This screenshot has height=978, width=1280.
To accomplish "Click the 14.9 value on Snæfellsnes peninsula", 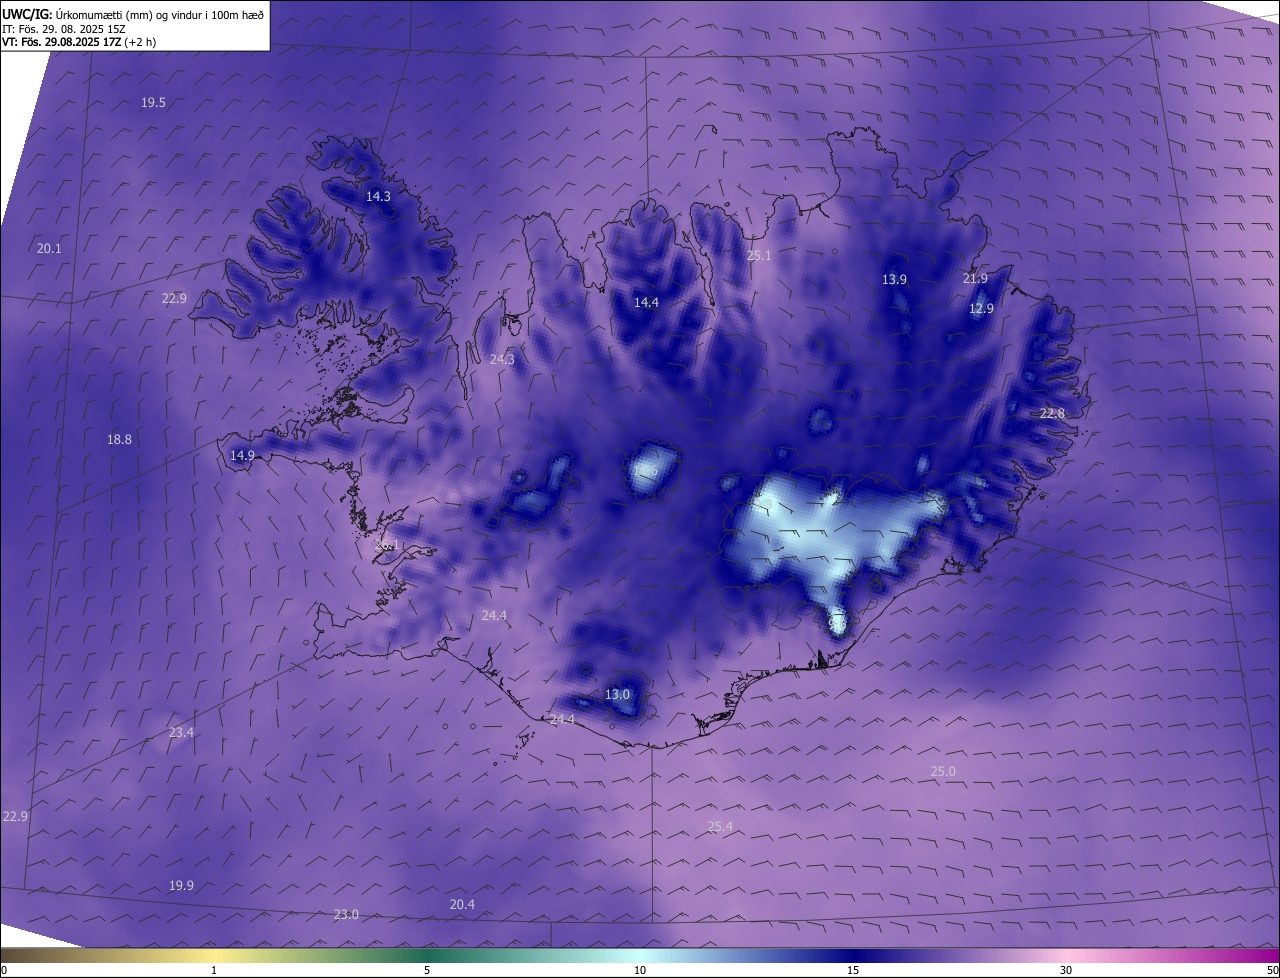I will 242,456.
